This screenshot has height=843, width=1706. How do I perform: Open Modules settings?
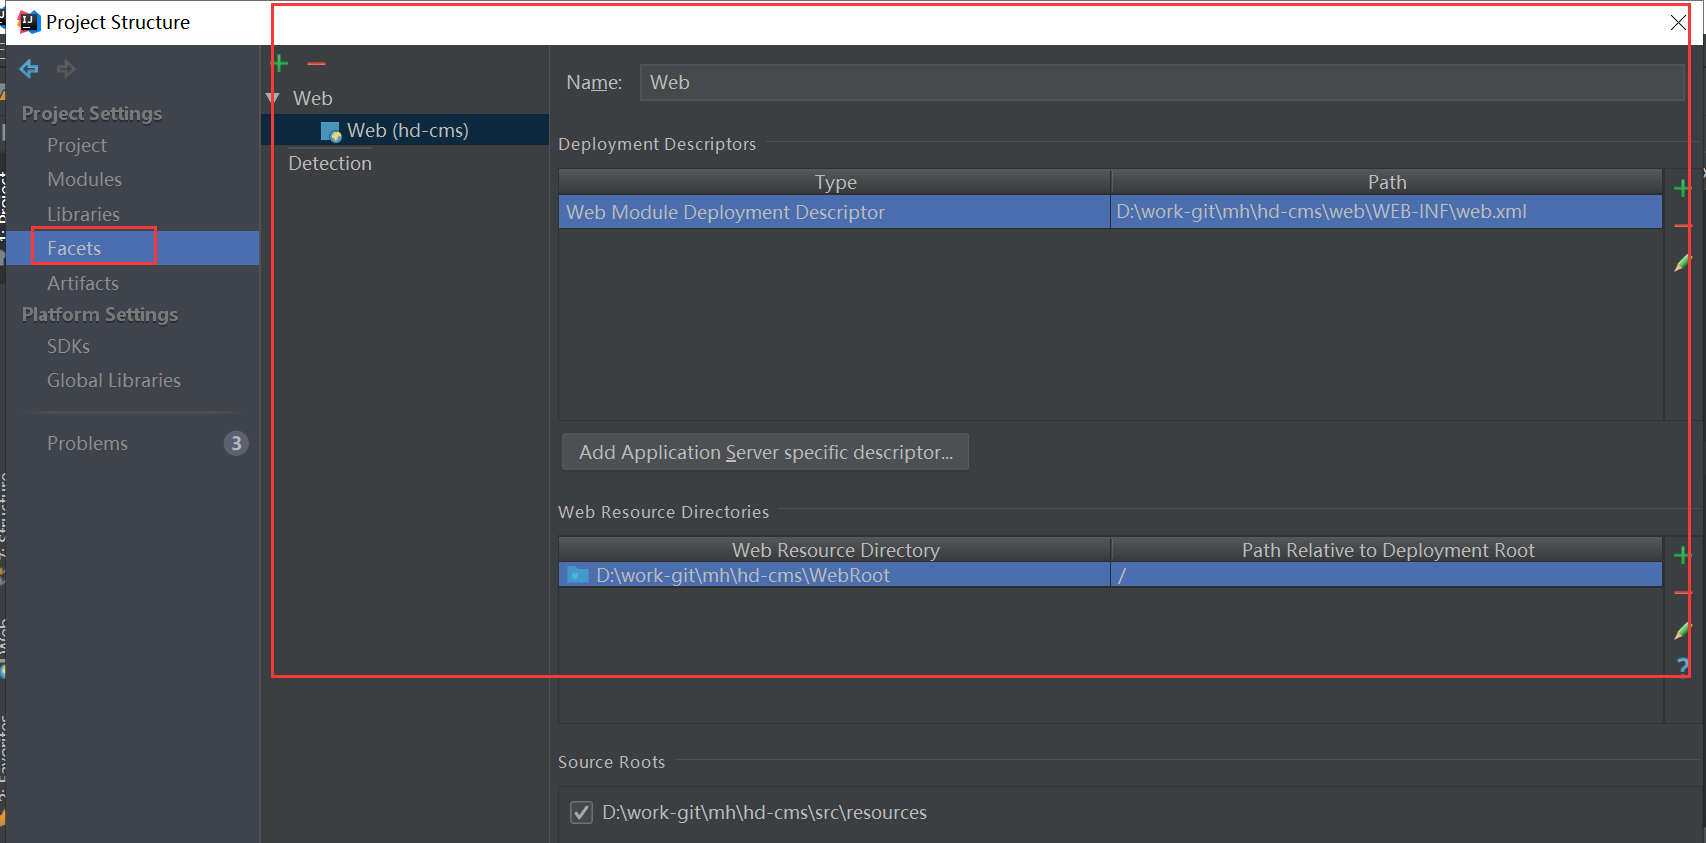(x=84, y=179)
